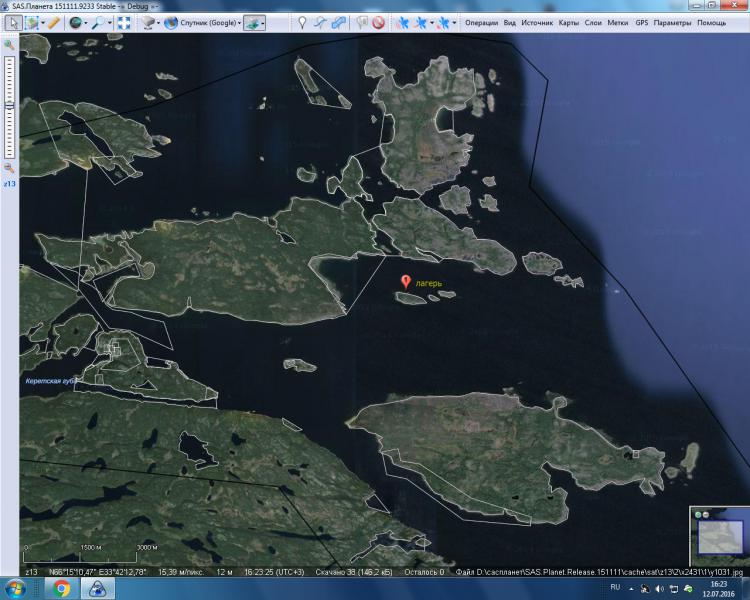Open the 'Метки' menu

coord(618,22)
